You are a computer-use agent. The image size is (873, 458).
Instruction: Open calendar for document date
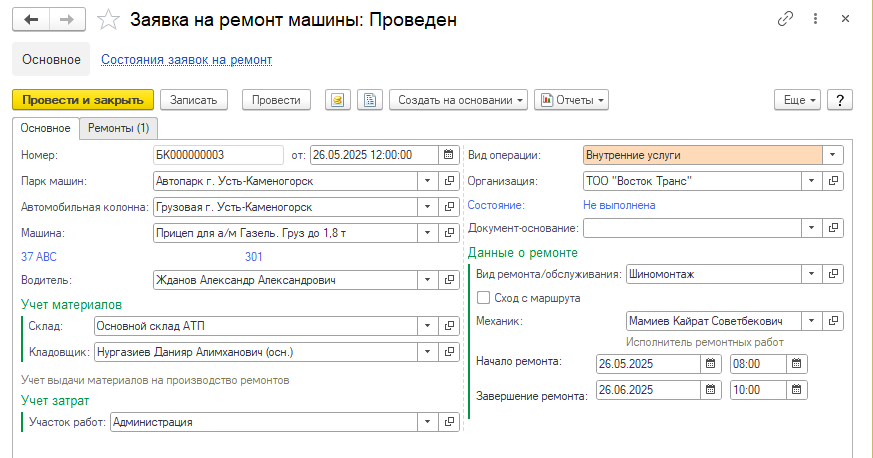point(449,155)
